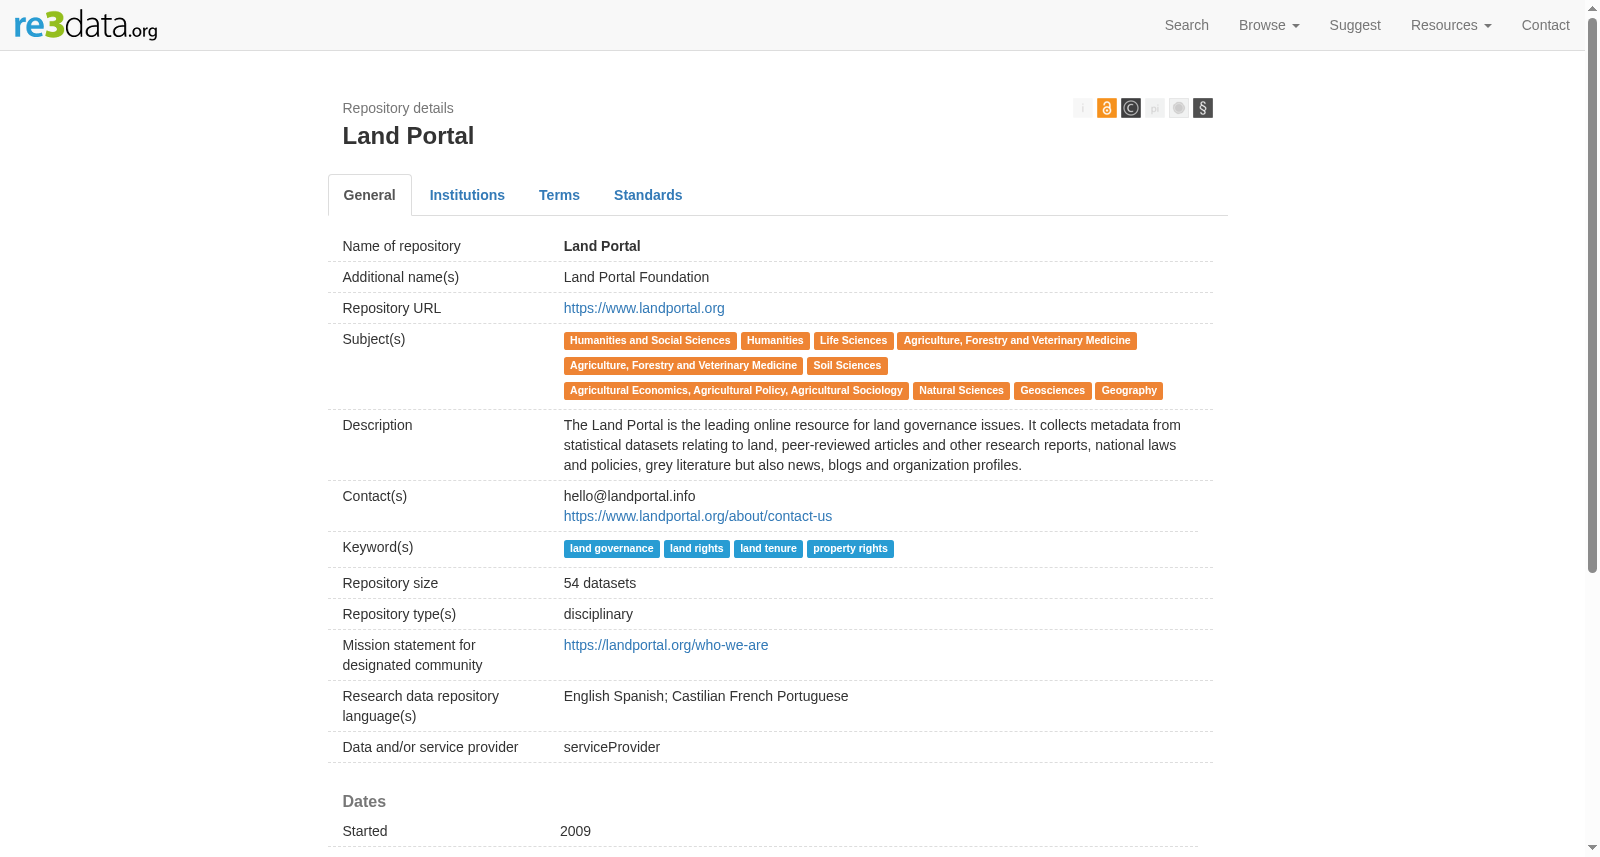Image resolution: width=1600 pixels, height=857 pixels.
Task: Open the Contact page in the navbar
Action: click(x=1545, y=25)
